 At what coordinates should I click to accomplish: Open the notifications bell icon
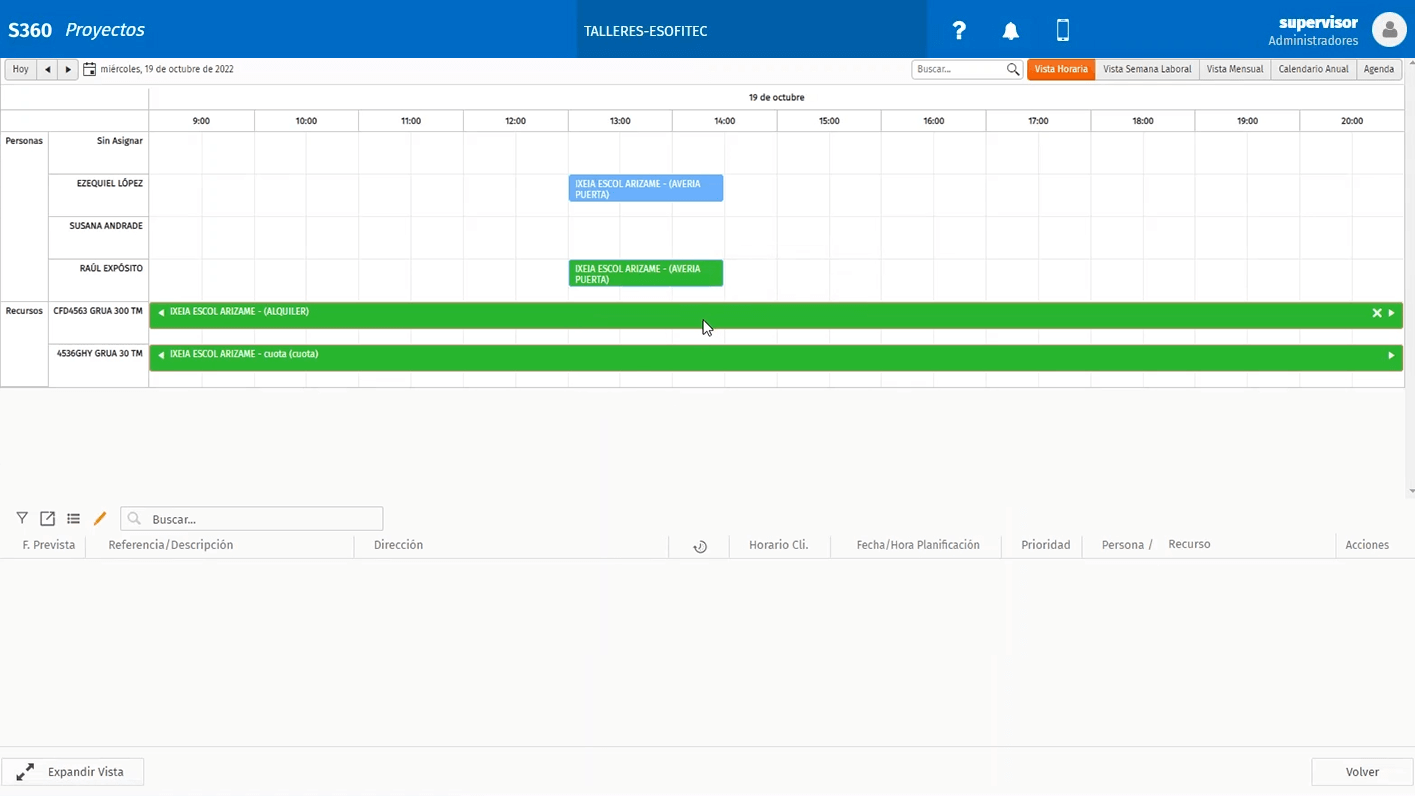(x=1011, y=31)
